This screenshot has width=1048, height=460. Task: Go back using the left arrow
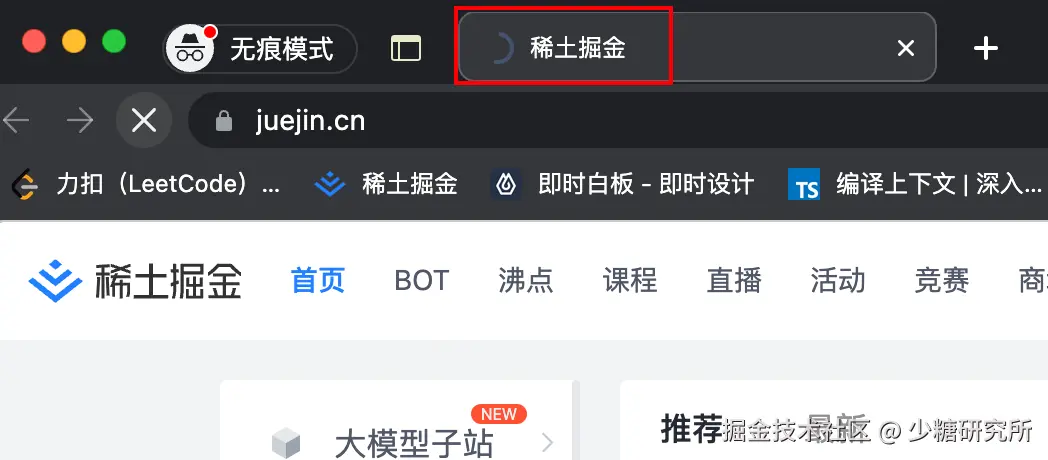(16, 120)
